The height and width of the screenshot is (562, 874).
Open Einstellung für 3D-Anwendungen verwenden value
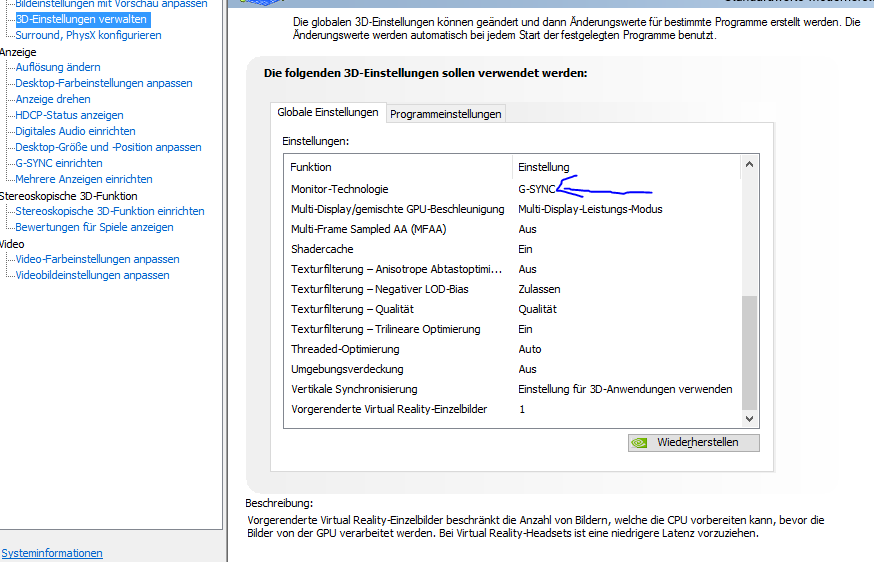coord(625,390)
